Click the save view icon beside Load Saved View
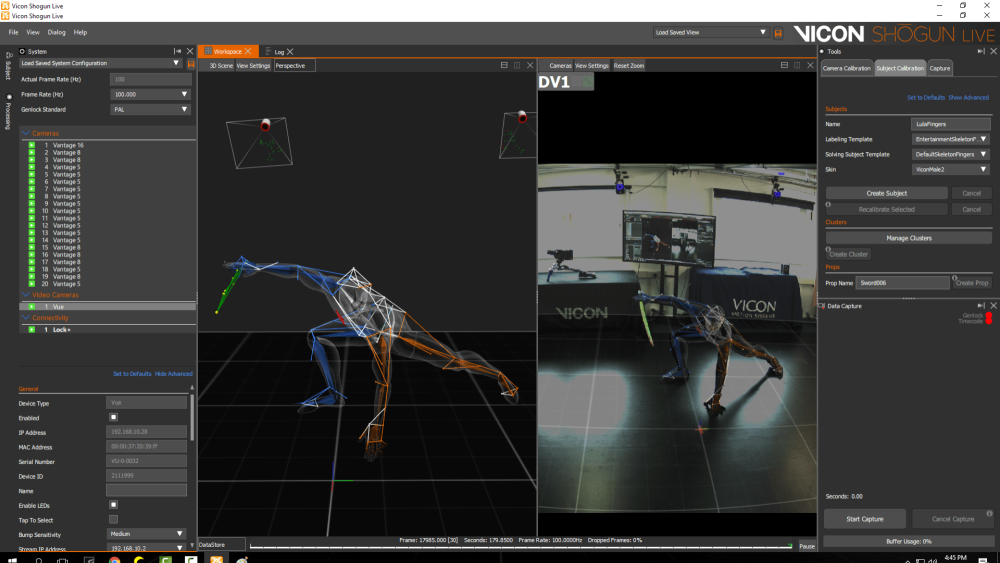The image size is (1000, 563). (778, 33)
